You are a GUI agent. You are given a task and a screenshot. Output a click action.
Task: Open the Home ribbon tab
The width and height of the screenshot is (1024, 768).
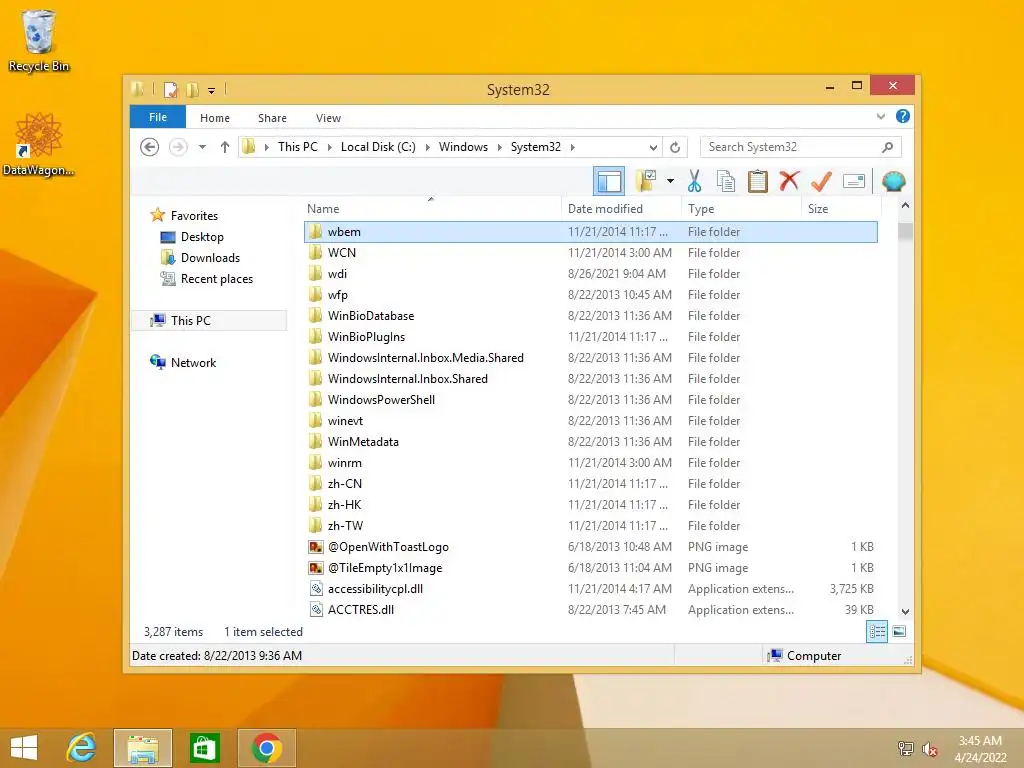tap(215, 118)
